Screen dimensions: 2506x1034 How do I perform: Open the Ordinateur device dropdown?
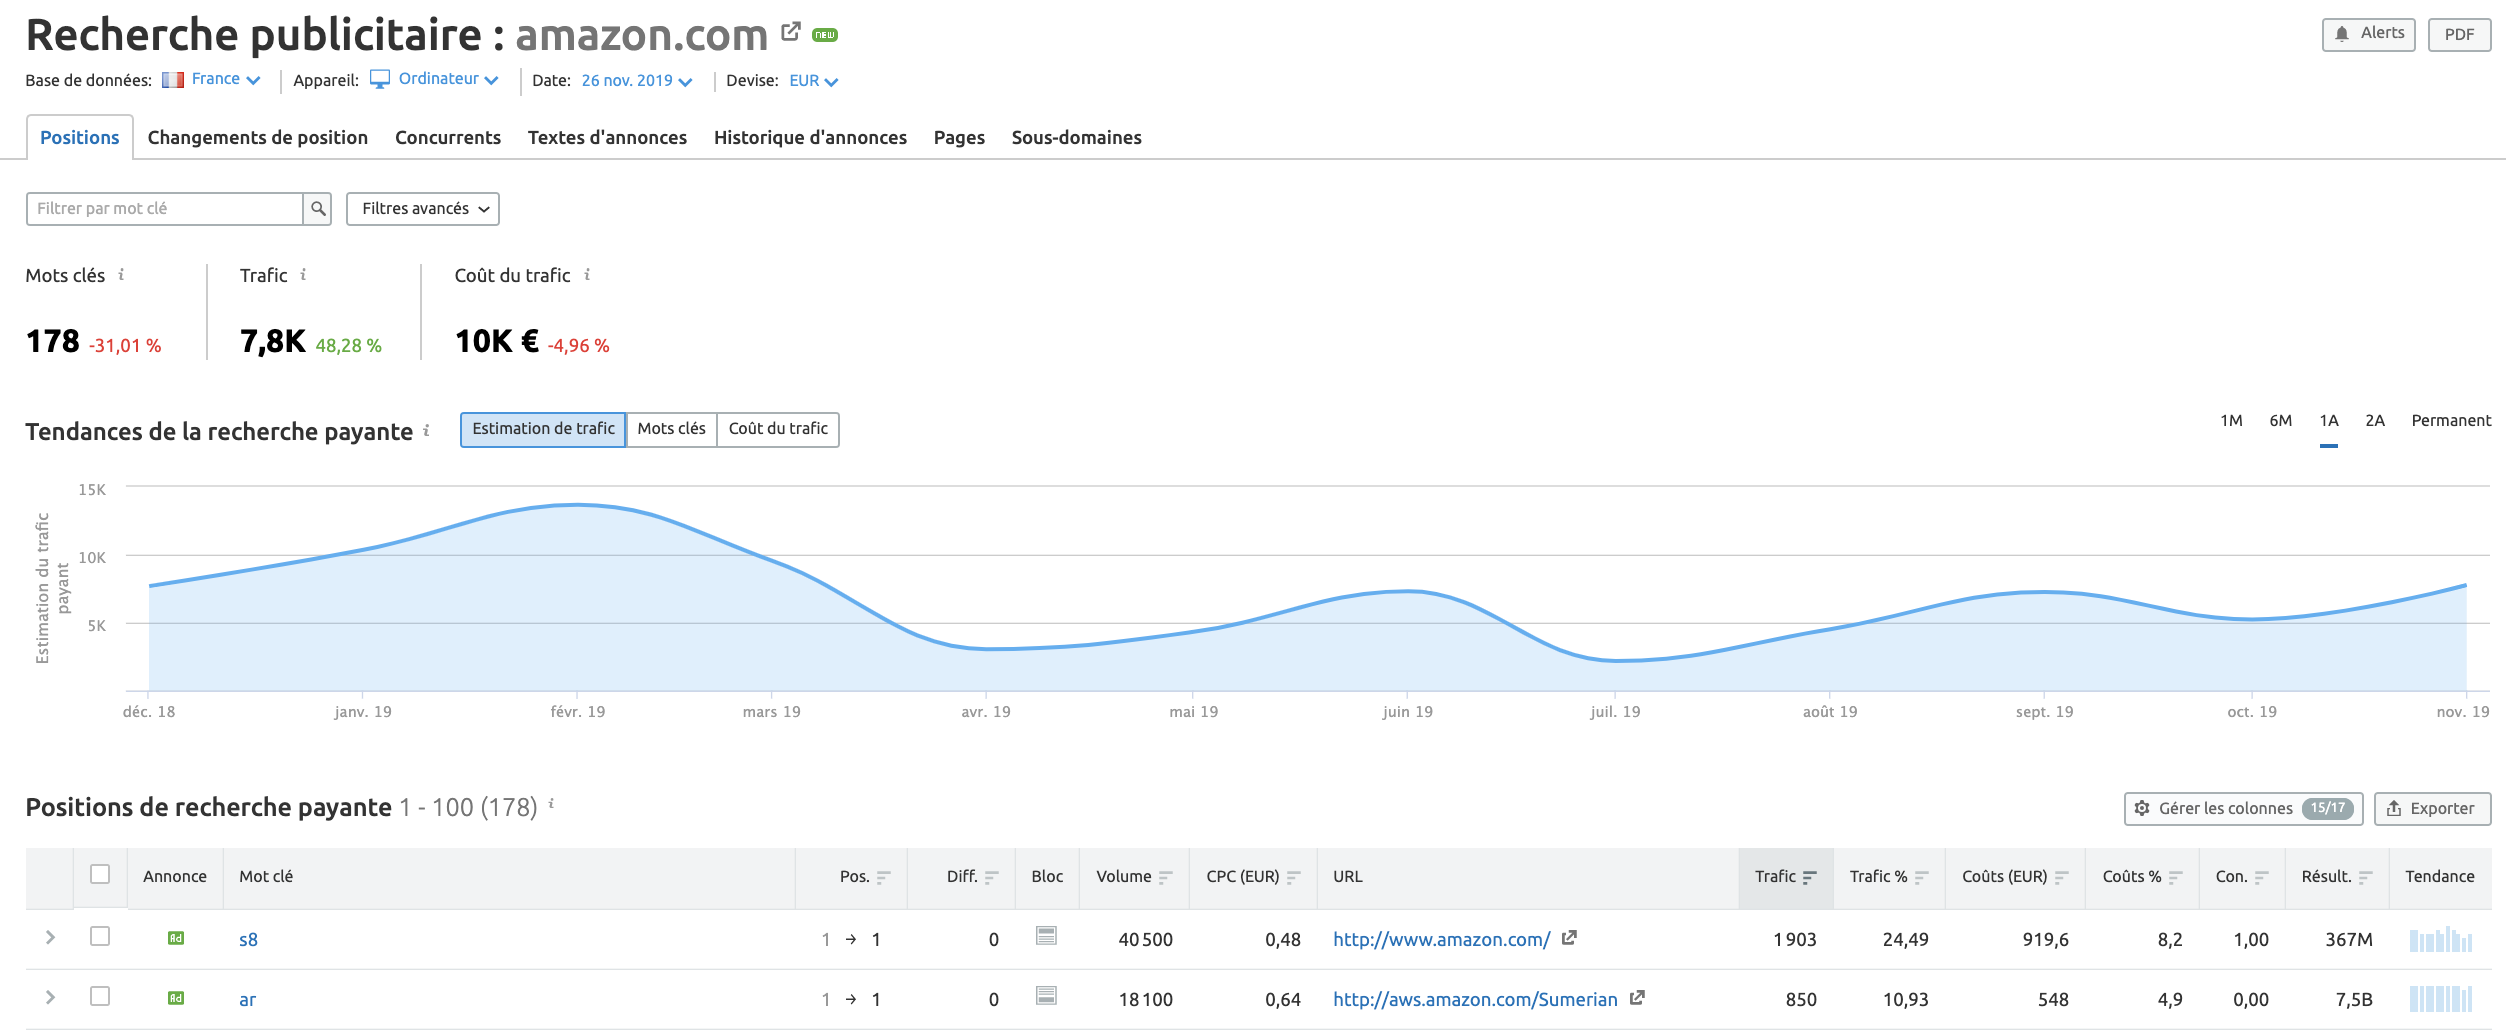coord(434,80)
